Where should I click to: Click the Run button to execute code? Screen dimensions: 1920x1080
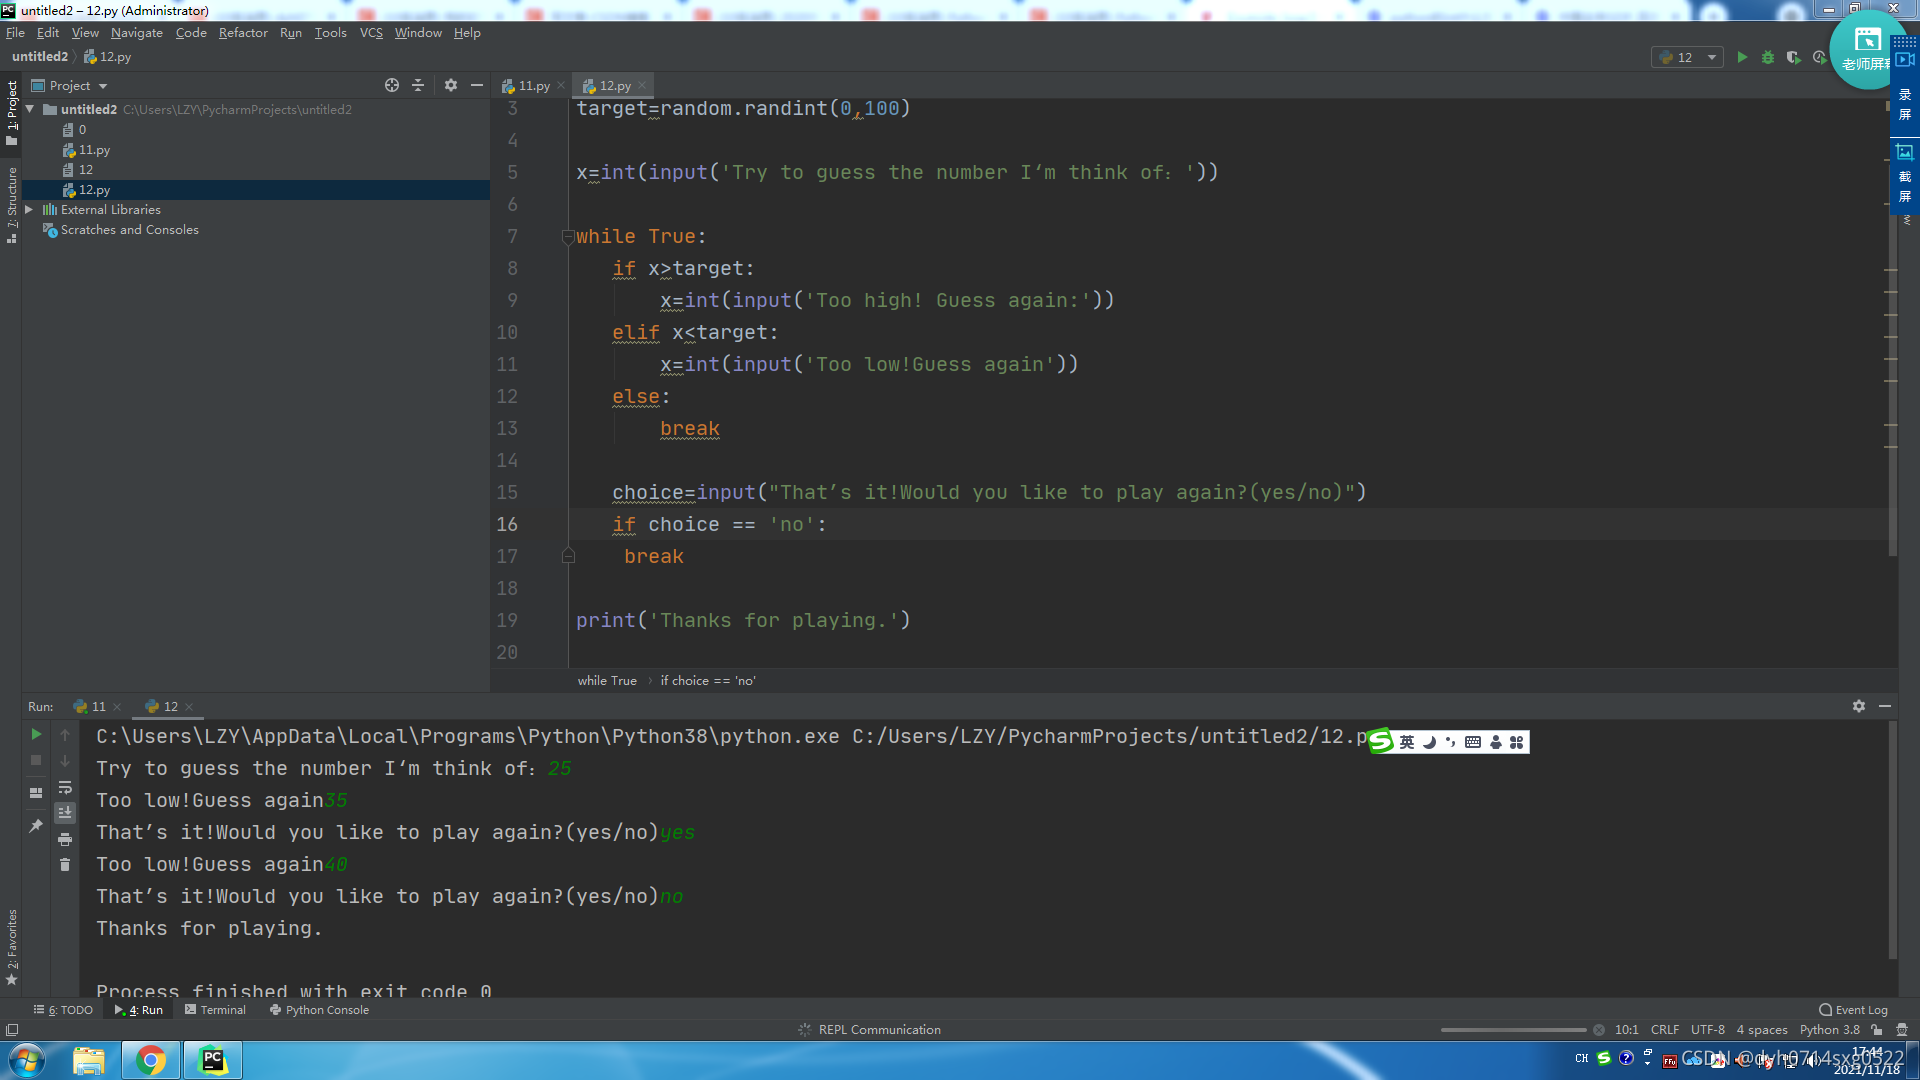(x=1741, y=57)
